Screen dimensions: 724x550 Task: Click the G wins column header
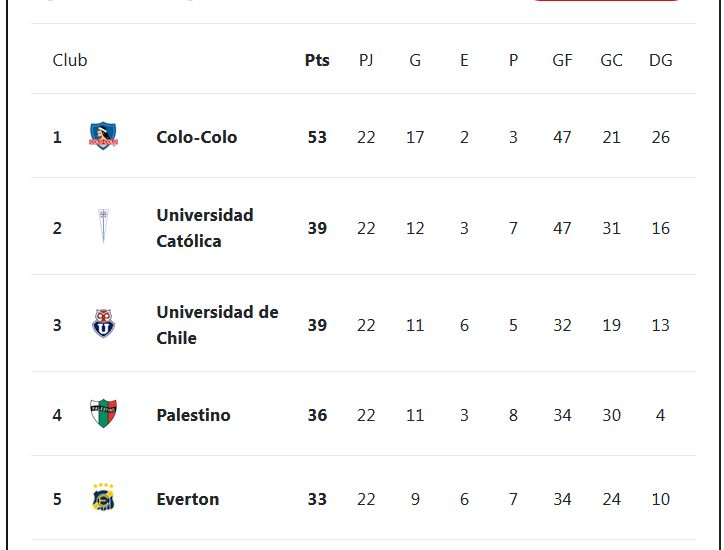415,60
